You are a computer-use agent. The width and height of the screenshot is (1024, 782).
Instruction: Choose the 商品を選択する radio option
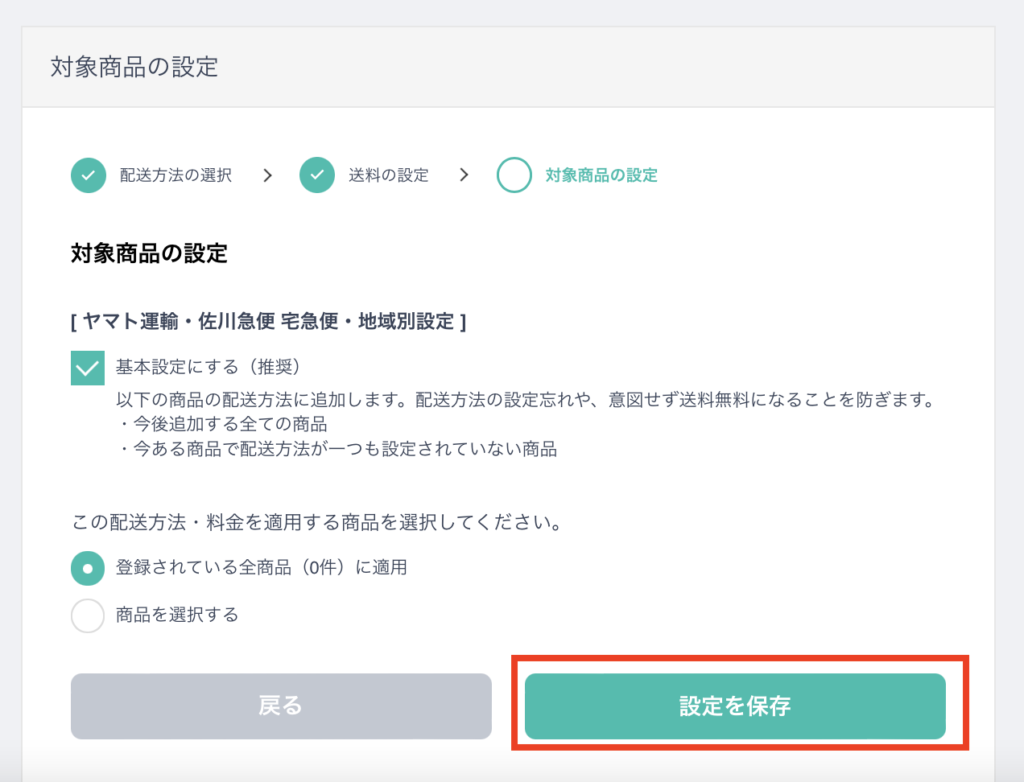(x=88, y=615)
